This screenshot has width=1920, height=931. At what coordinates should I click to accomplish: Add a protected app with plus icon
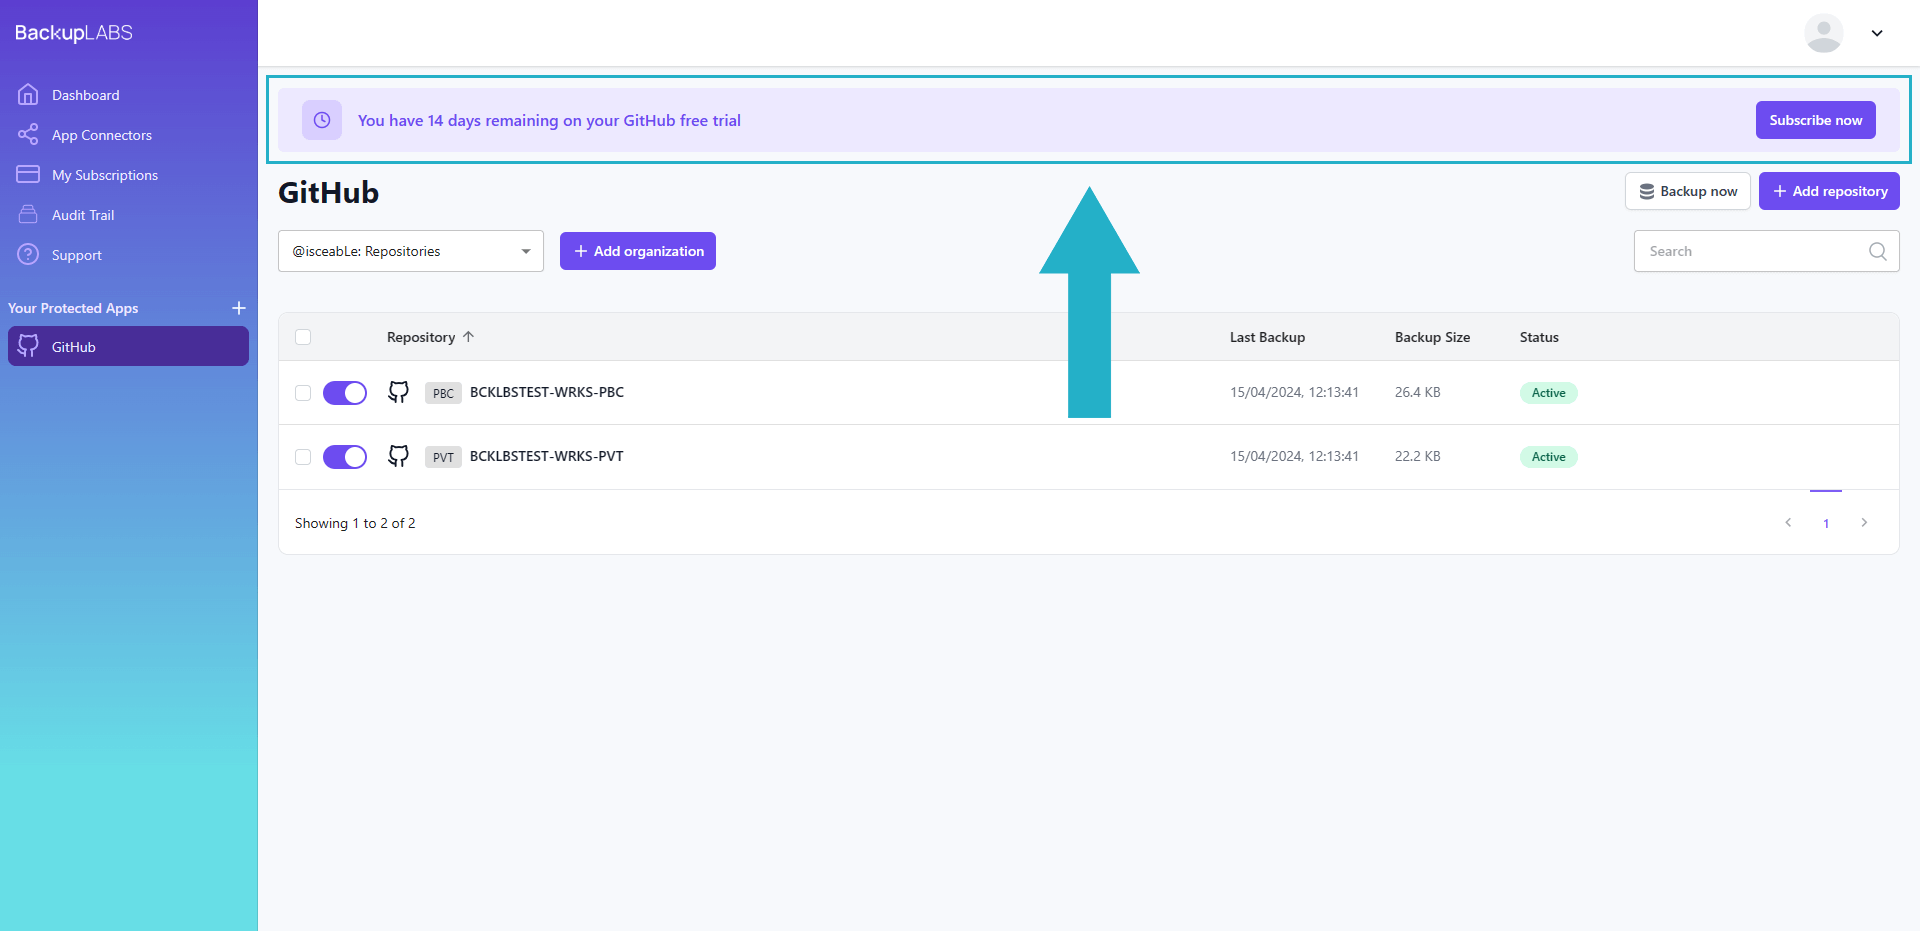(x=238, y=308)
